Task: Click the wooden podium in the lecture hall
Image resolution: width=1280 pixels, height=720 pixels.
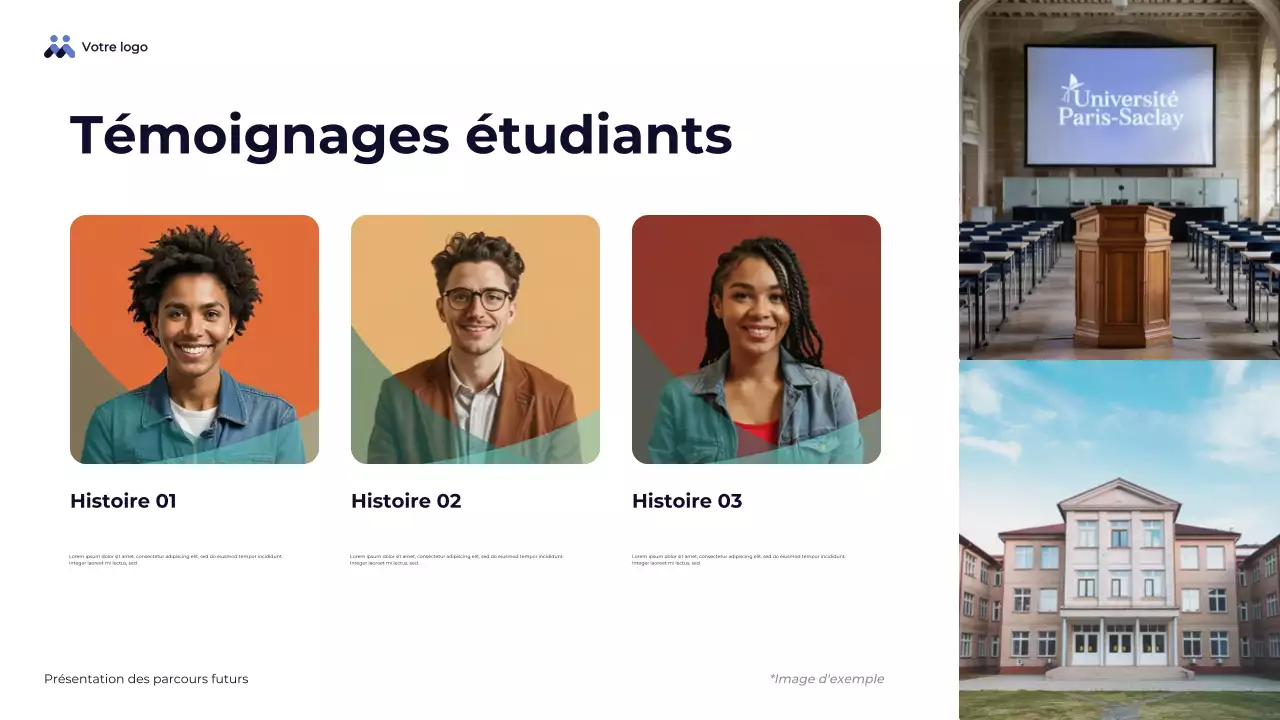Action: 1122,275
